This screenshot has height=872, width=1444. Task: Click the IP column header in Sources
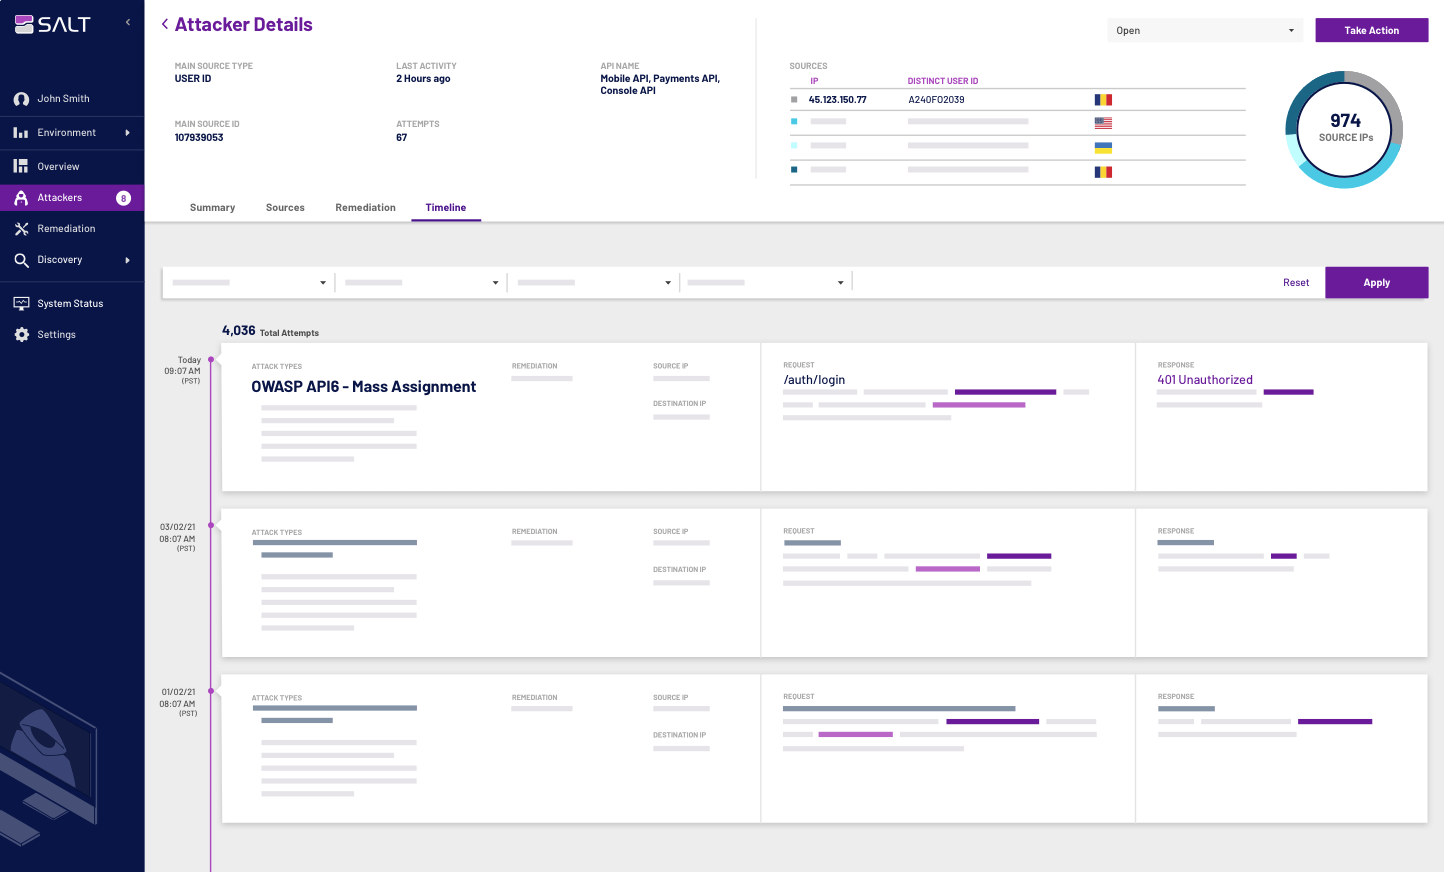point(814,81)
